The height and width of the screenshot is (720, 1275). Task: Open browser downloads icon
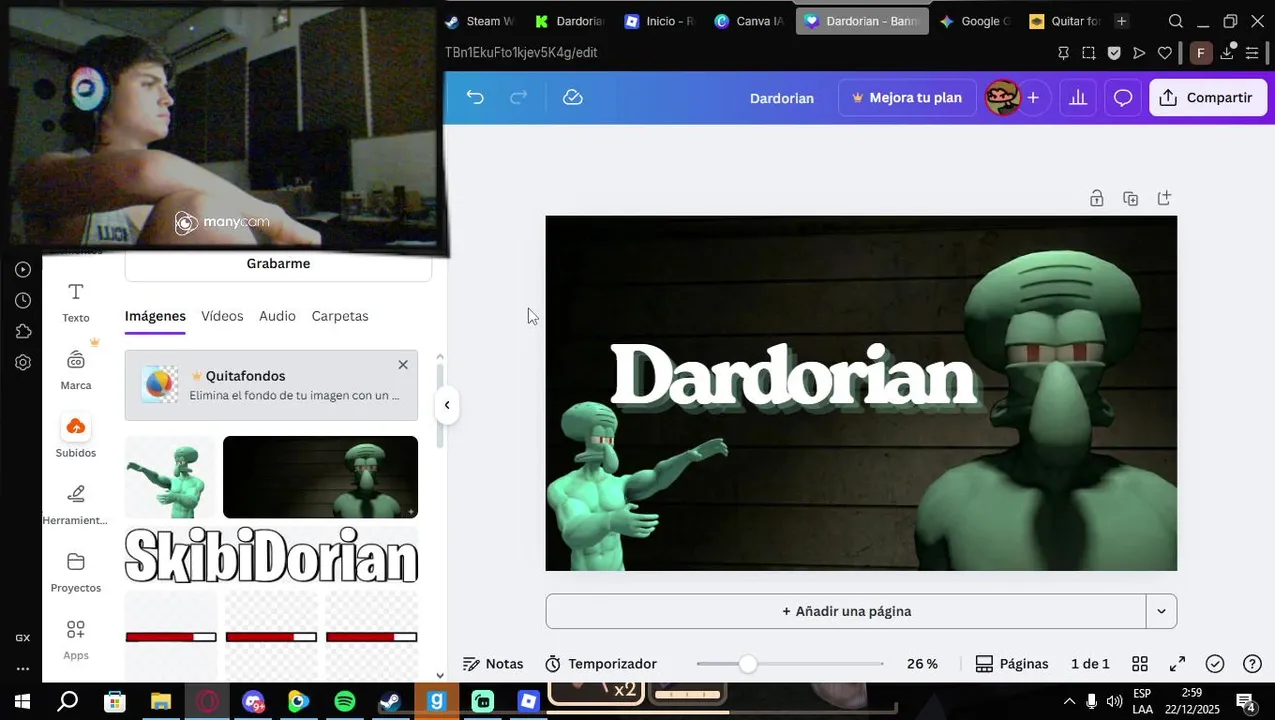(1227, 53)
